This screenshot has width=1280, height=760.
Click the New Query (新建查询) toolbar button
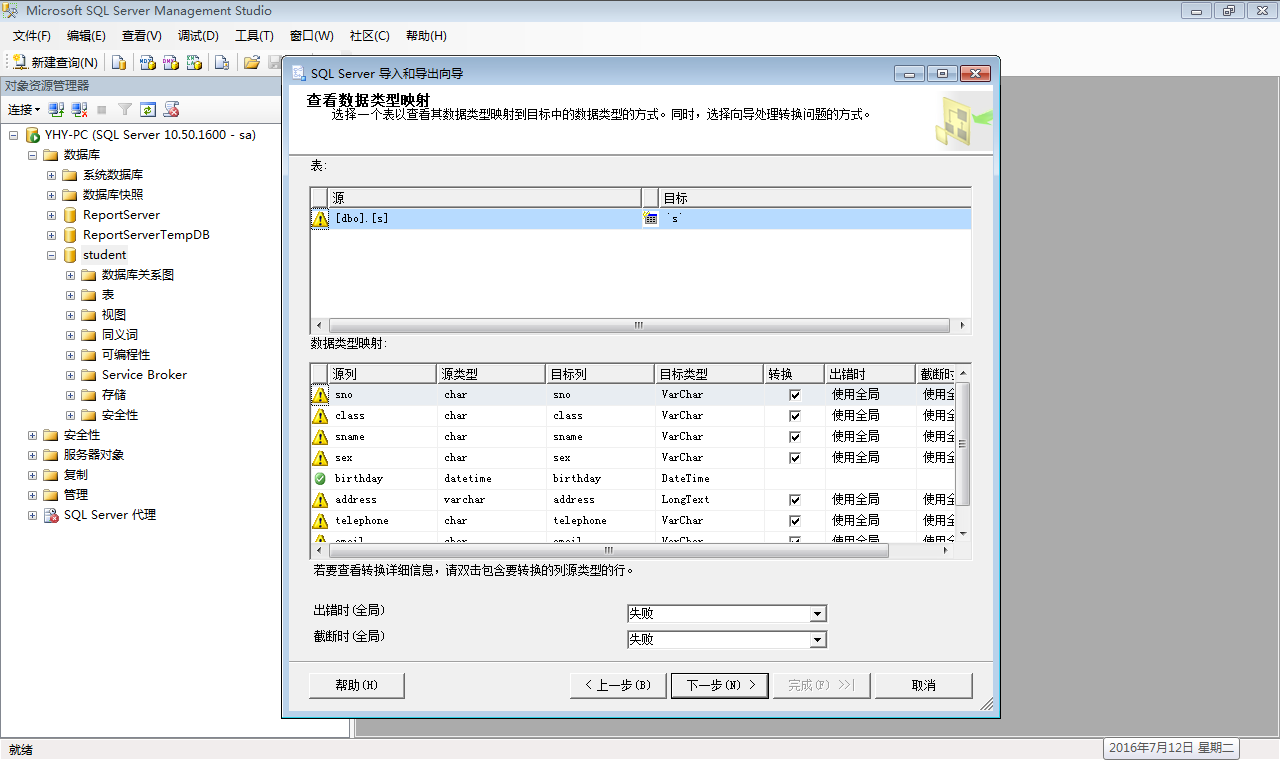point(55,62)
